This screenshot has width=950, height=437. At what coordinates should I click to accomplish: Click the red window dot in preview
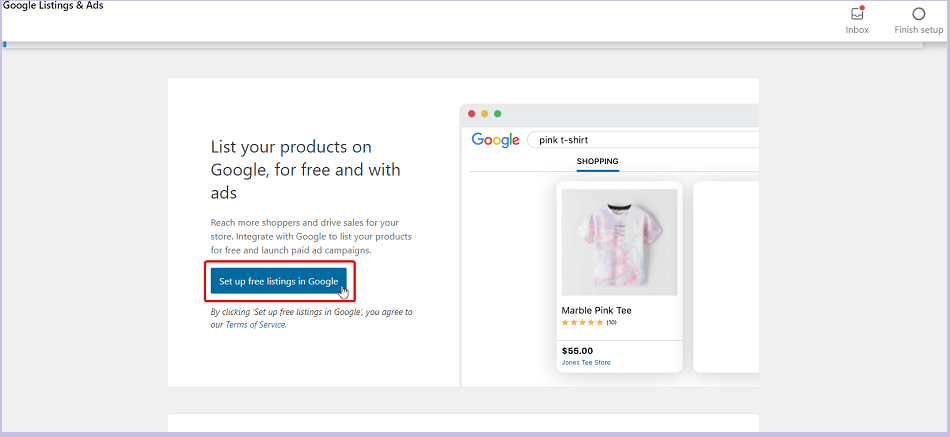click(x=472, y=113)
